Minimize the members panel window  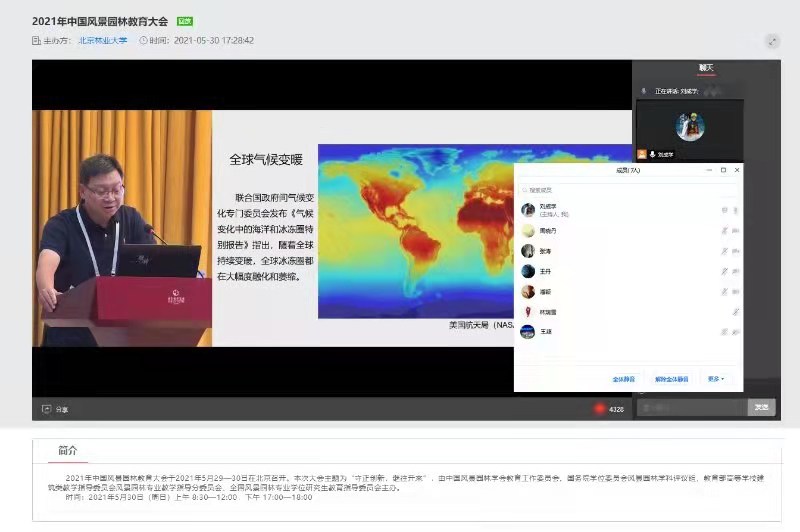709,170
